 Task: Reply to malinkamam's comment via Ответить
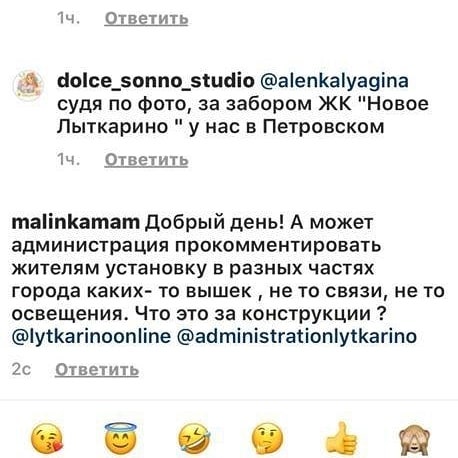tap(97, 370)
